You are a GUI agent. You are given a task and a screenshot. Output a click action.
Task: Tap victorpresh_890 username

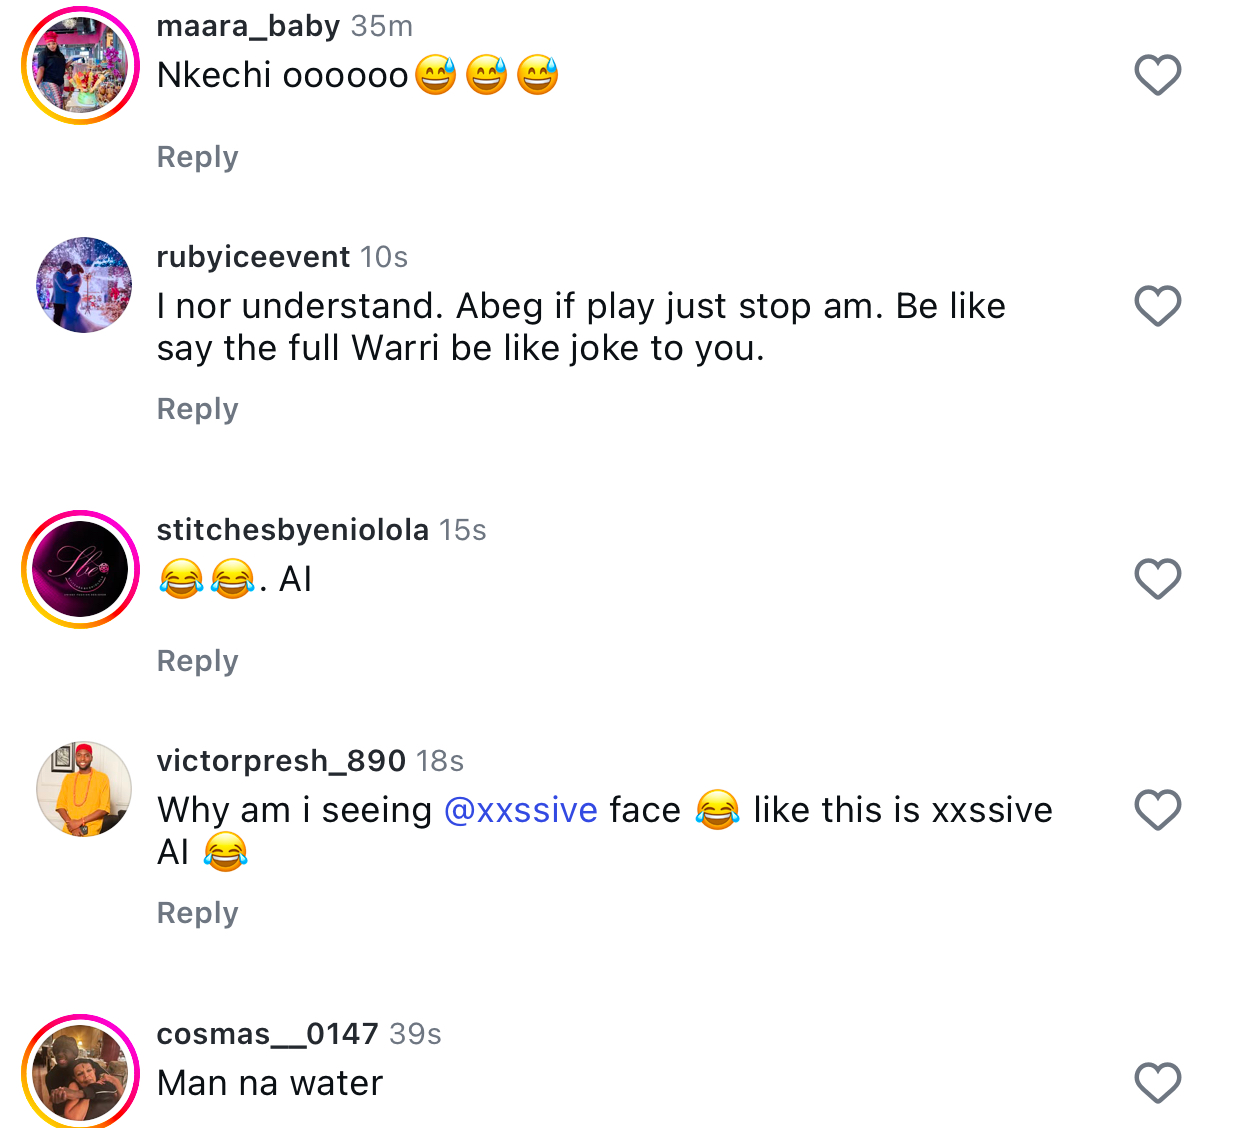[x=281, y=761]
